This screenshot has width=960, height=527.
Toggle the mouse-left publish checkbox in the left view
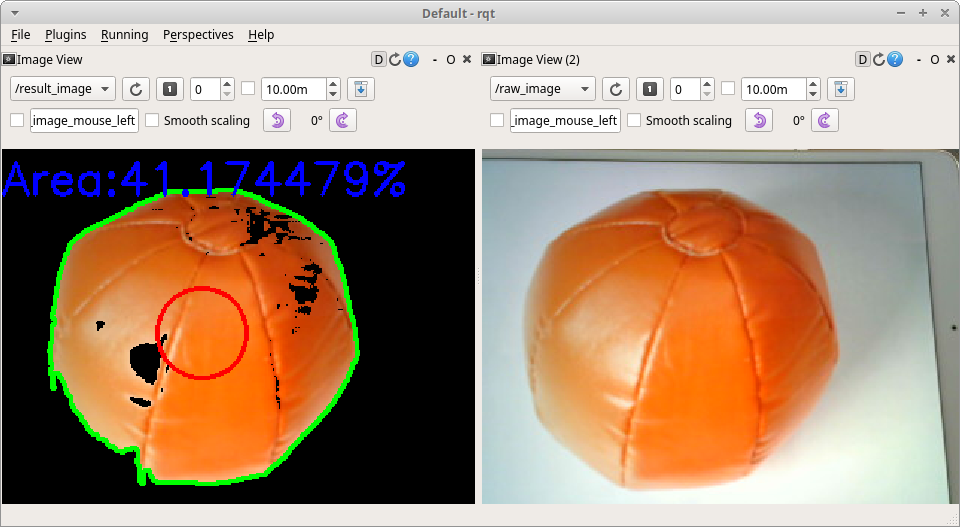point(17,121)
